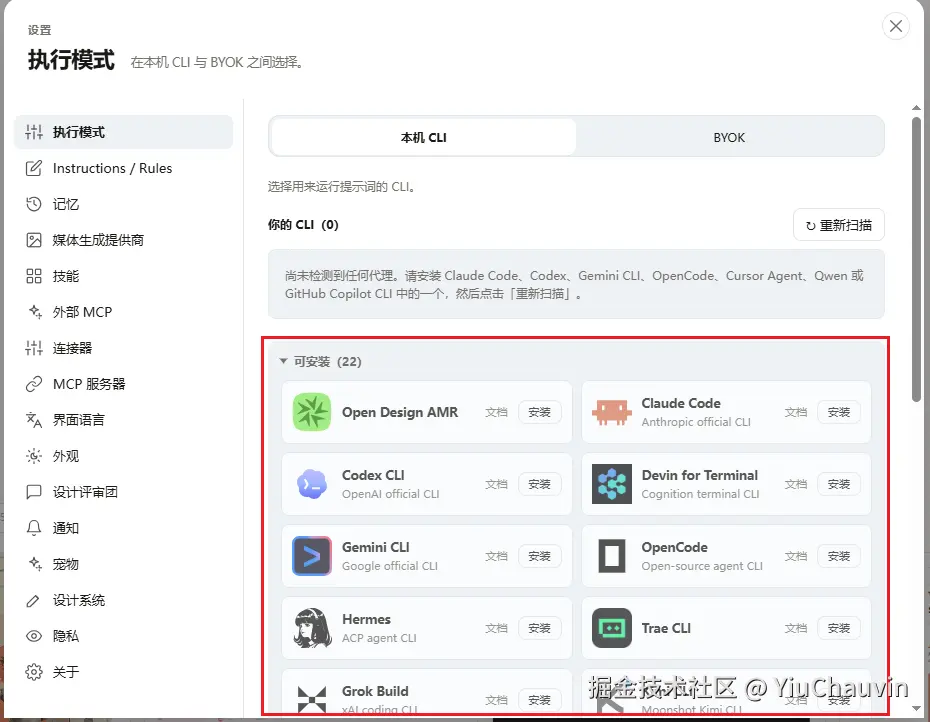Install Codex CLI
Screen dimensions: 930x722
[539, 484]
